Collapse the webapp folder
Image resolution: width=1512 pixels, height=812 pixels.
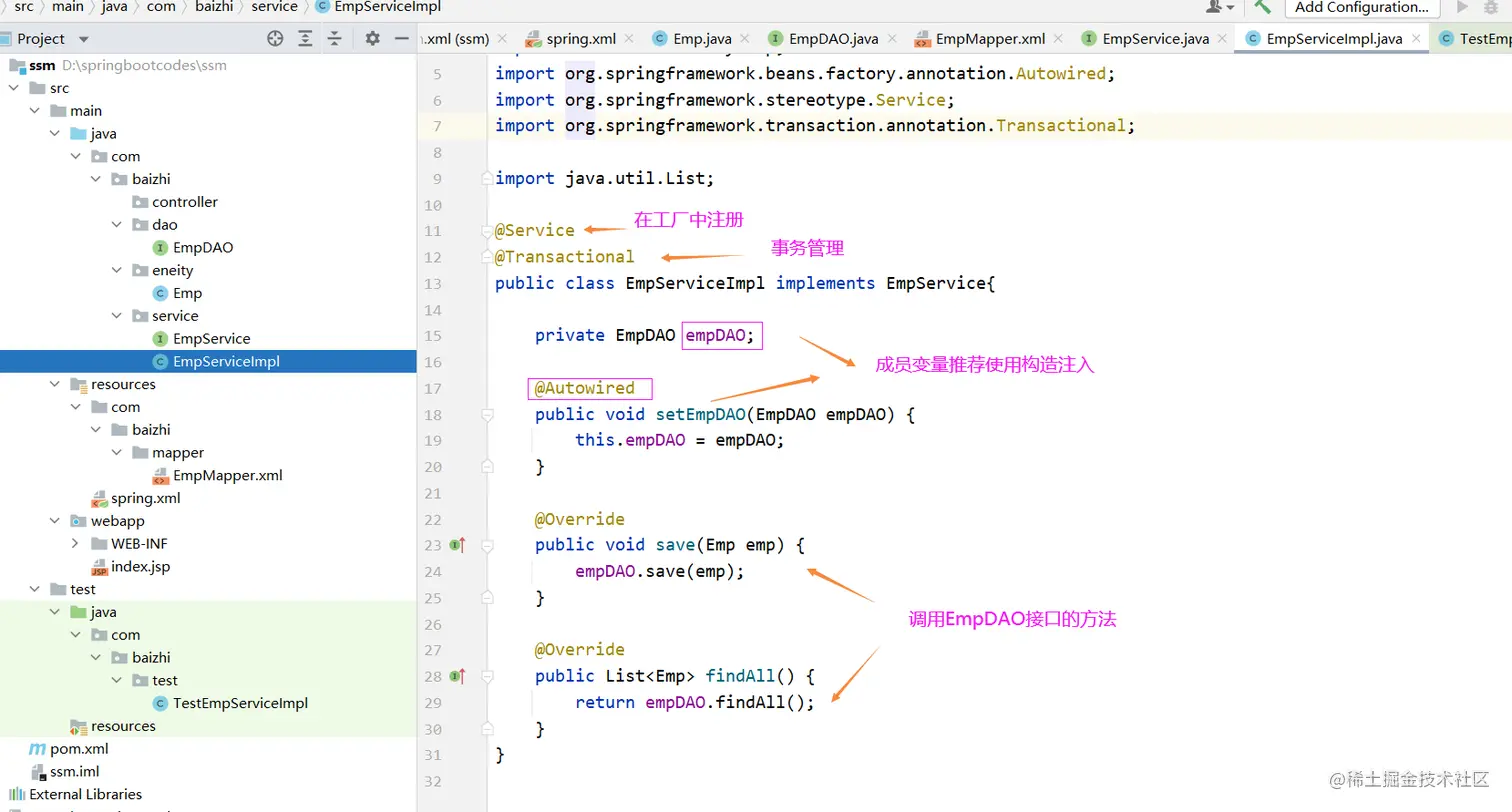pos(55,521)
